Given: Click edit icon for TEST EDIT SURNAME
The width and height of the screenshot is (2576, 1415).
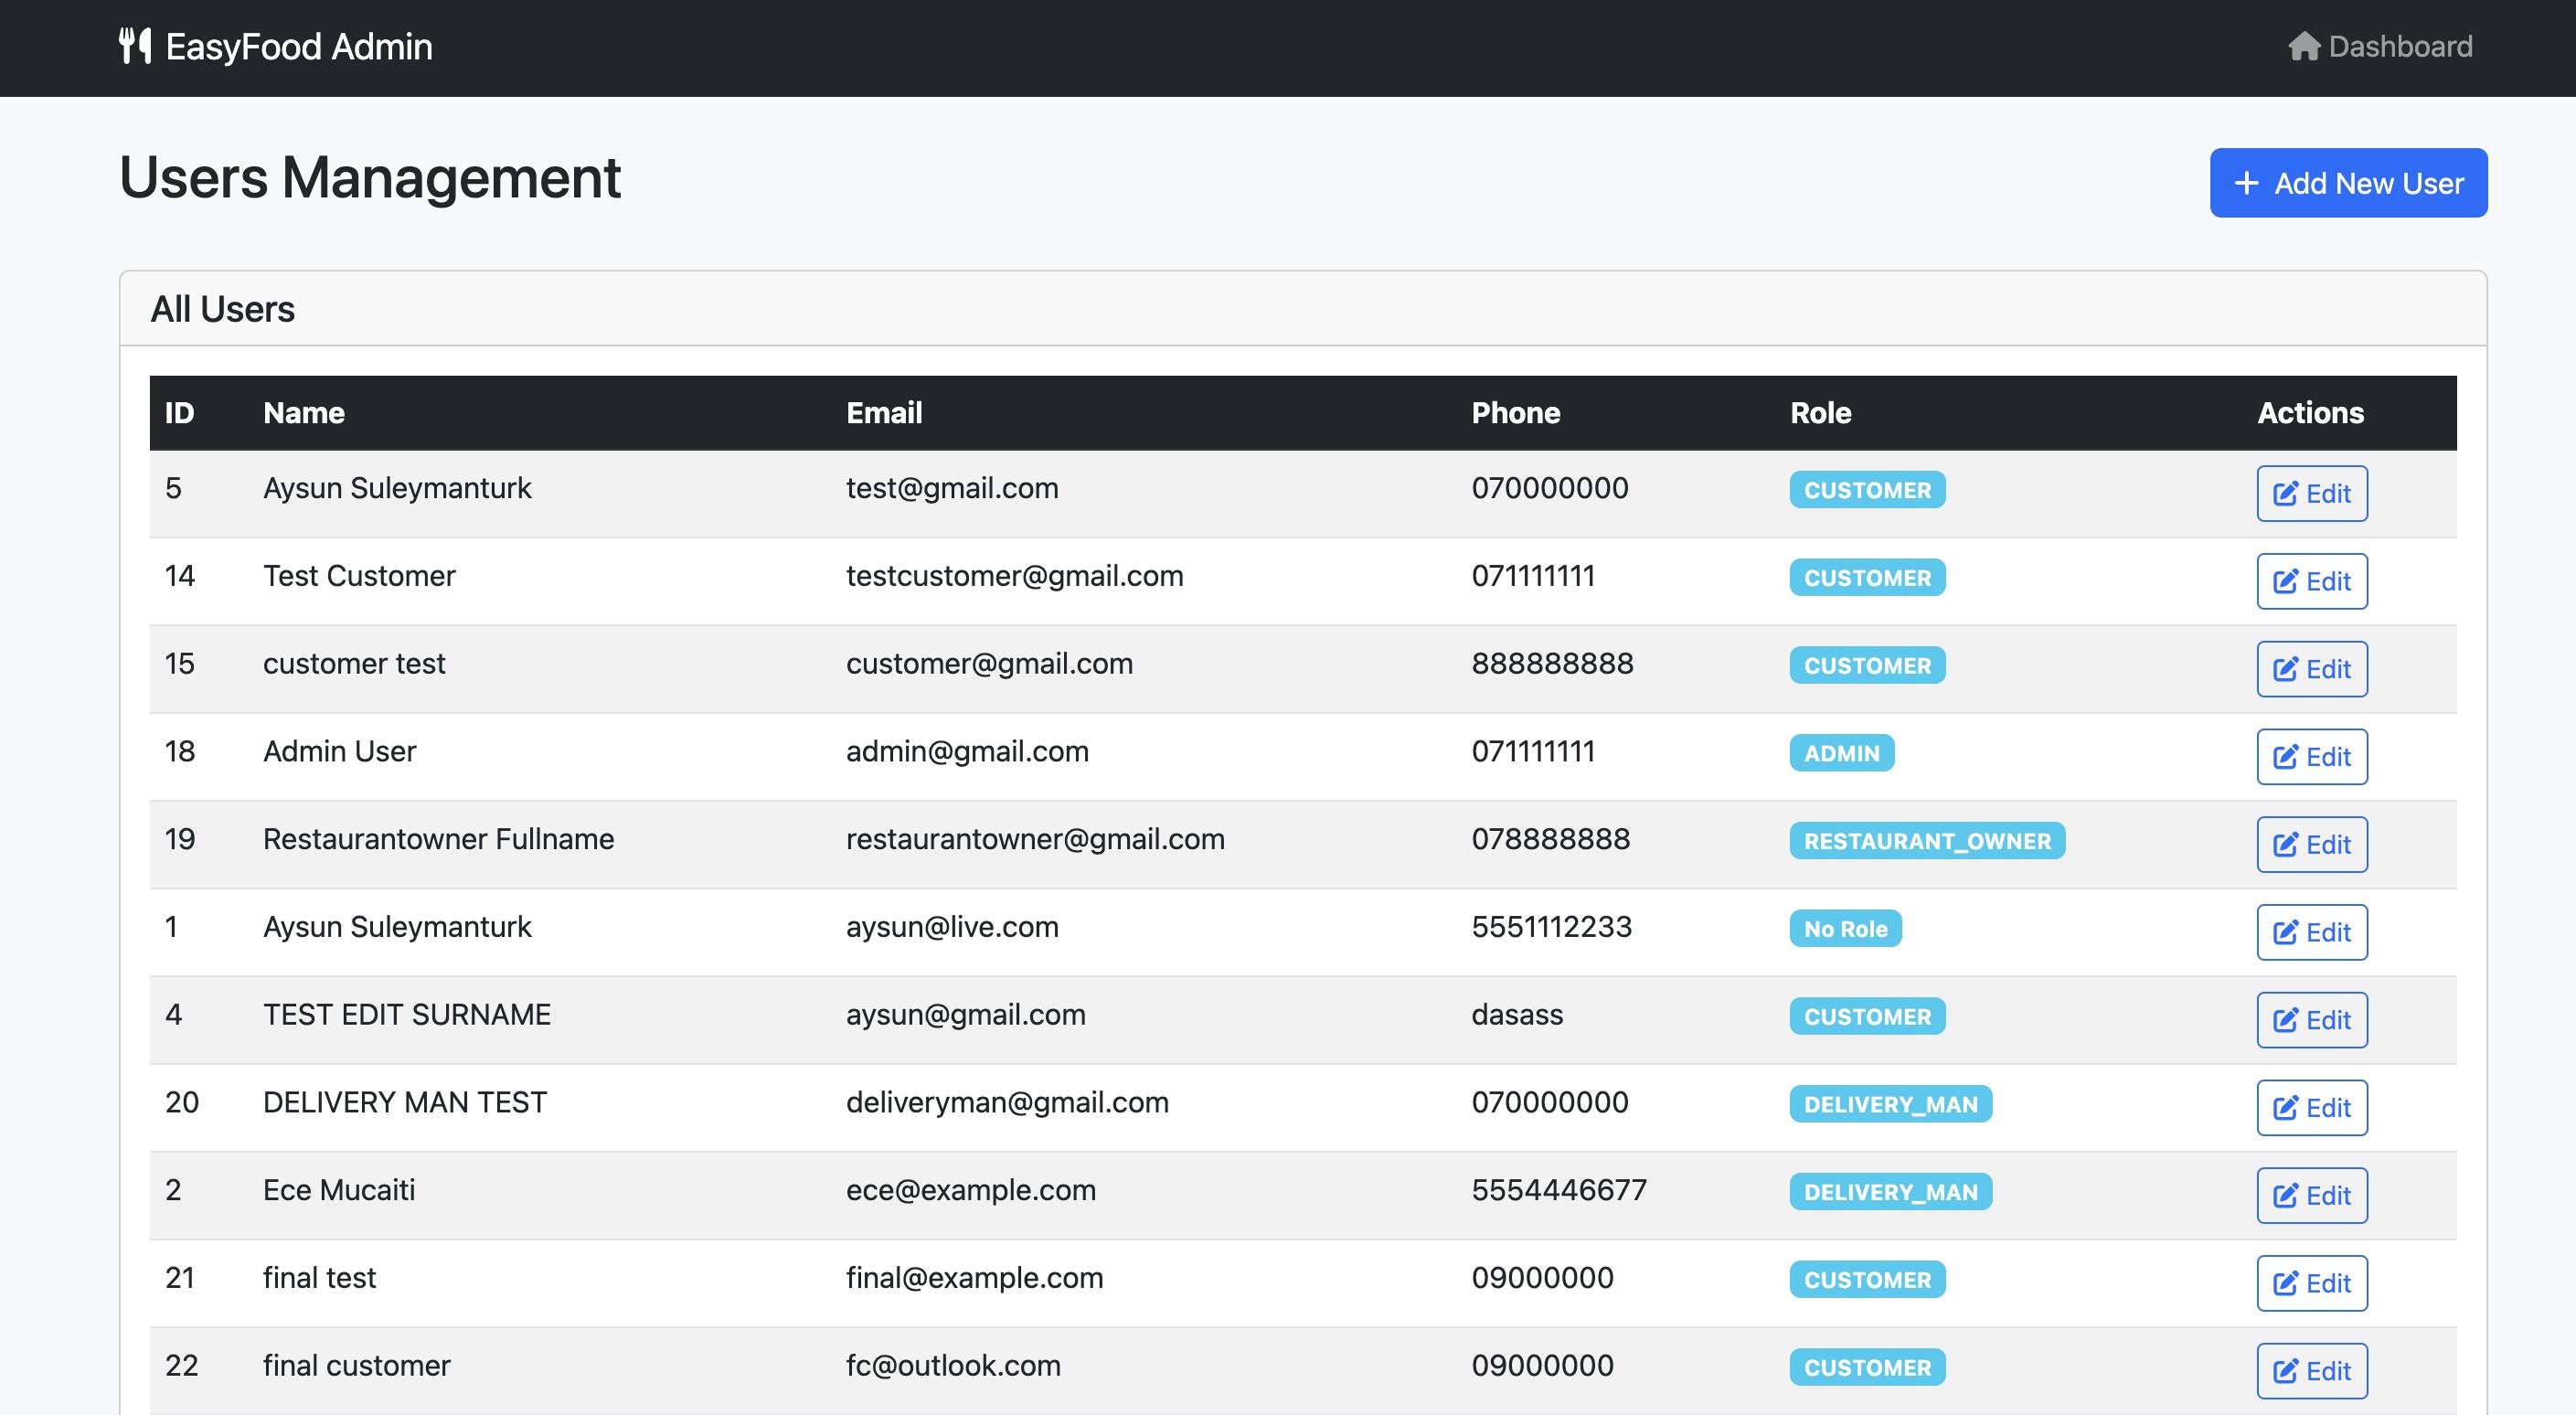Looking at the screenshot, I should coord(2285,1020).
